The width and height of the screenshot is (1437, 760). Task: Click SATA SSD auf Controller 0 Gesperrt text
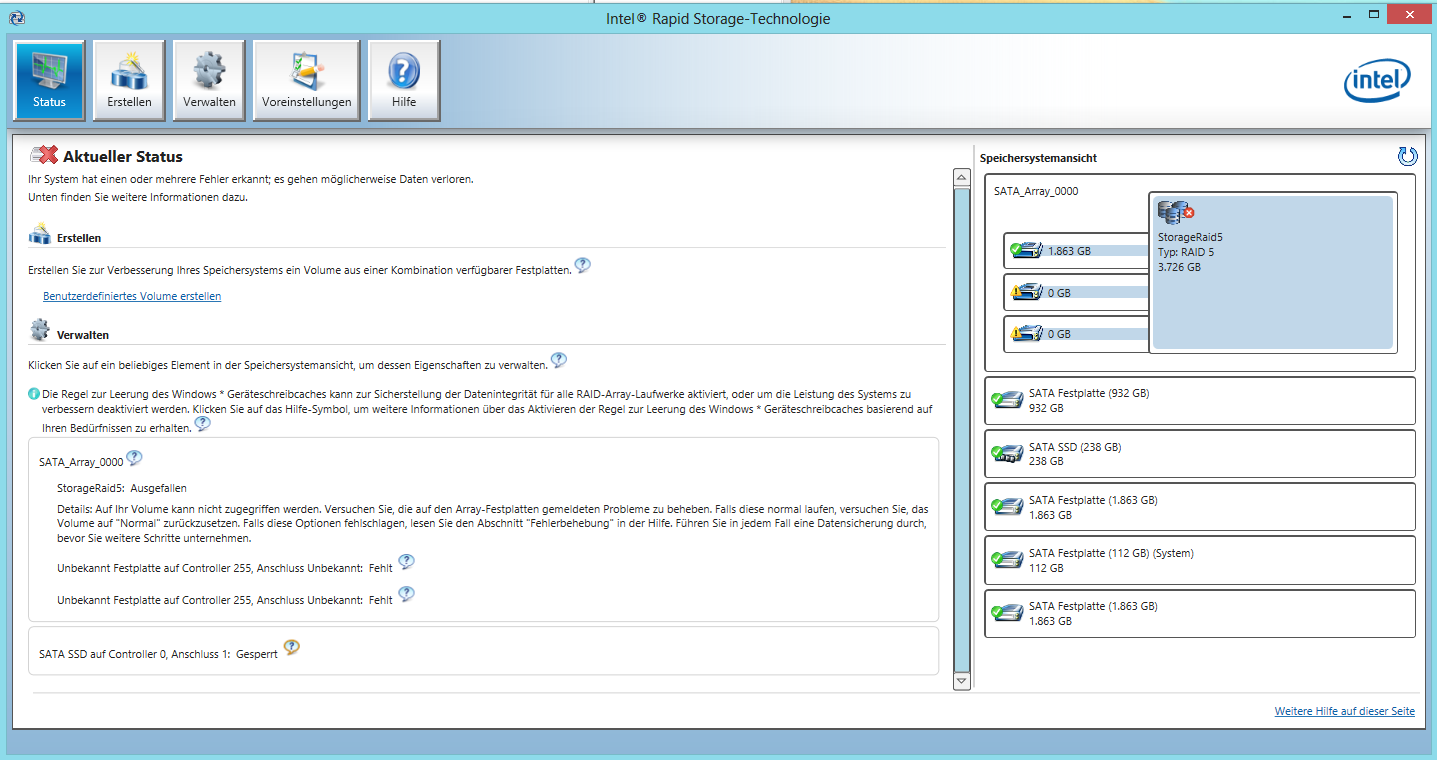pos(158,654)
